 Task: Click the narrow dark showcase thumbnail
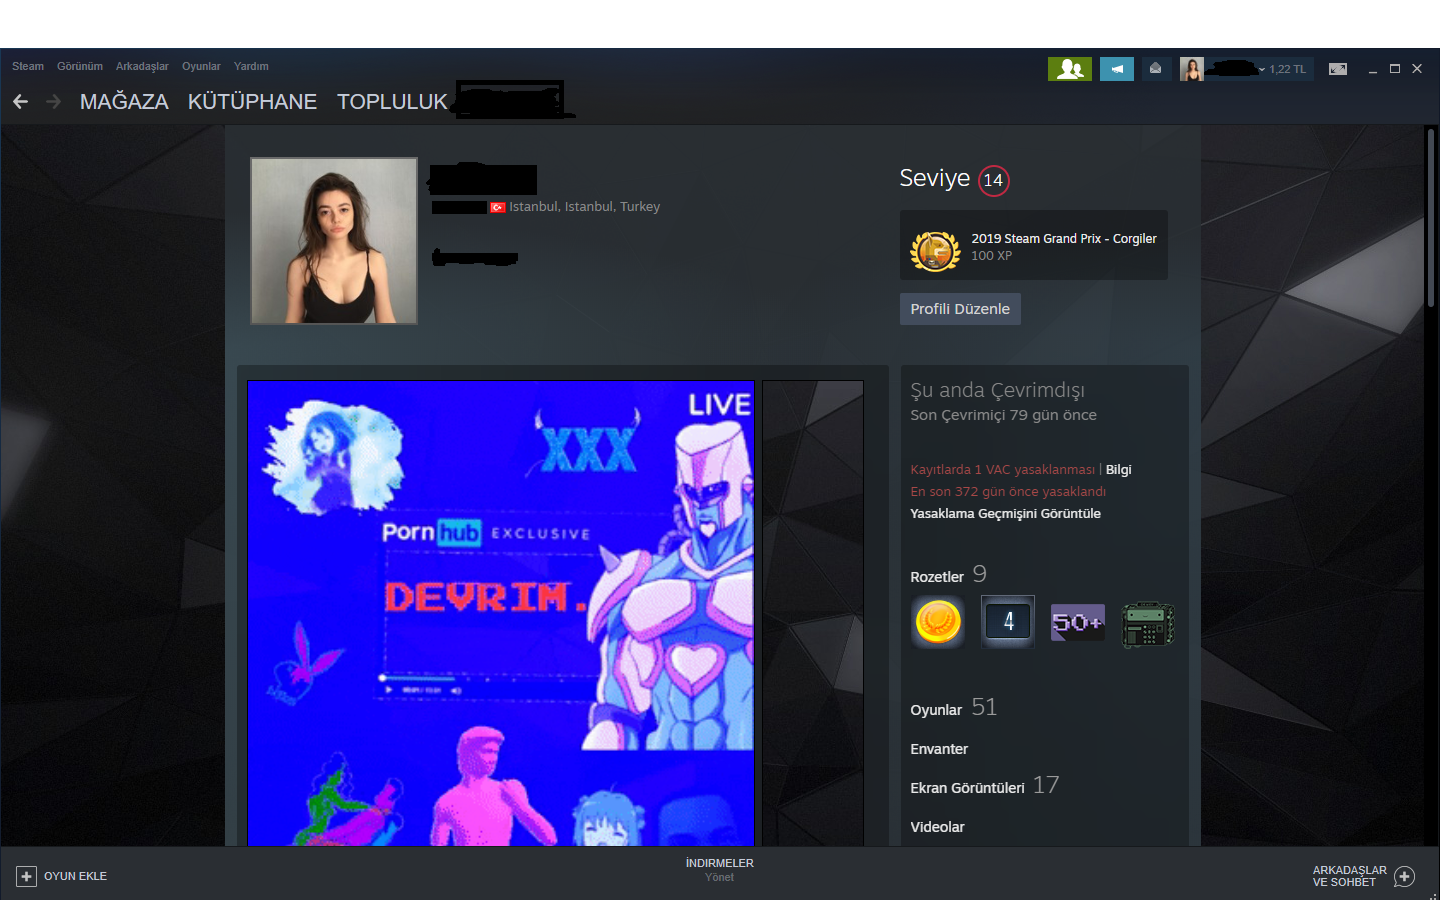pos(813,613)
